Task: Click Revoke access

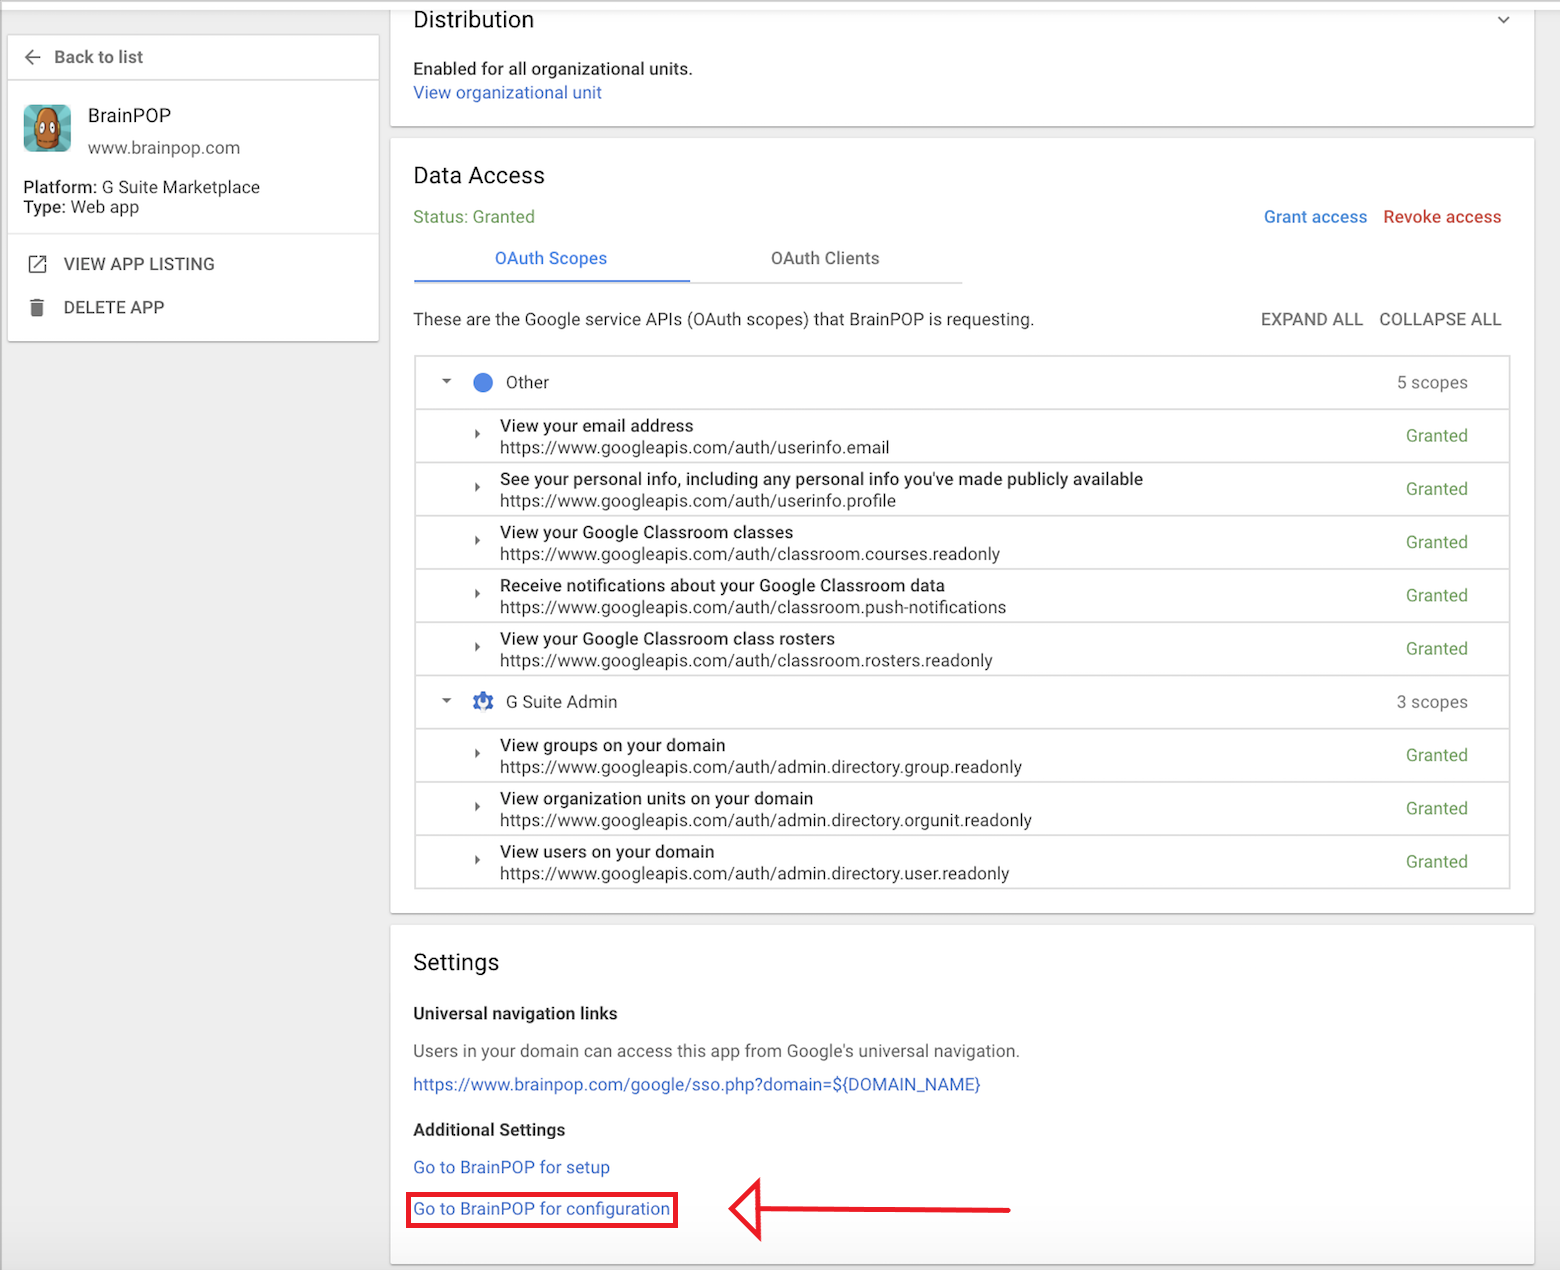Action: pyautogui.click(x=1442, y=217)
